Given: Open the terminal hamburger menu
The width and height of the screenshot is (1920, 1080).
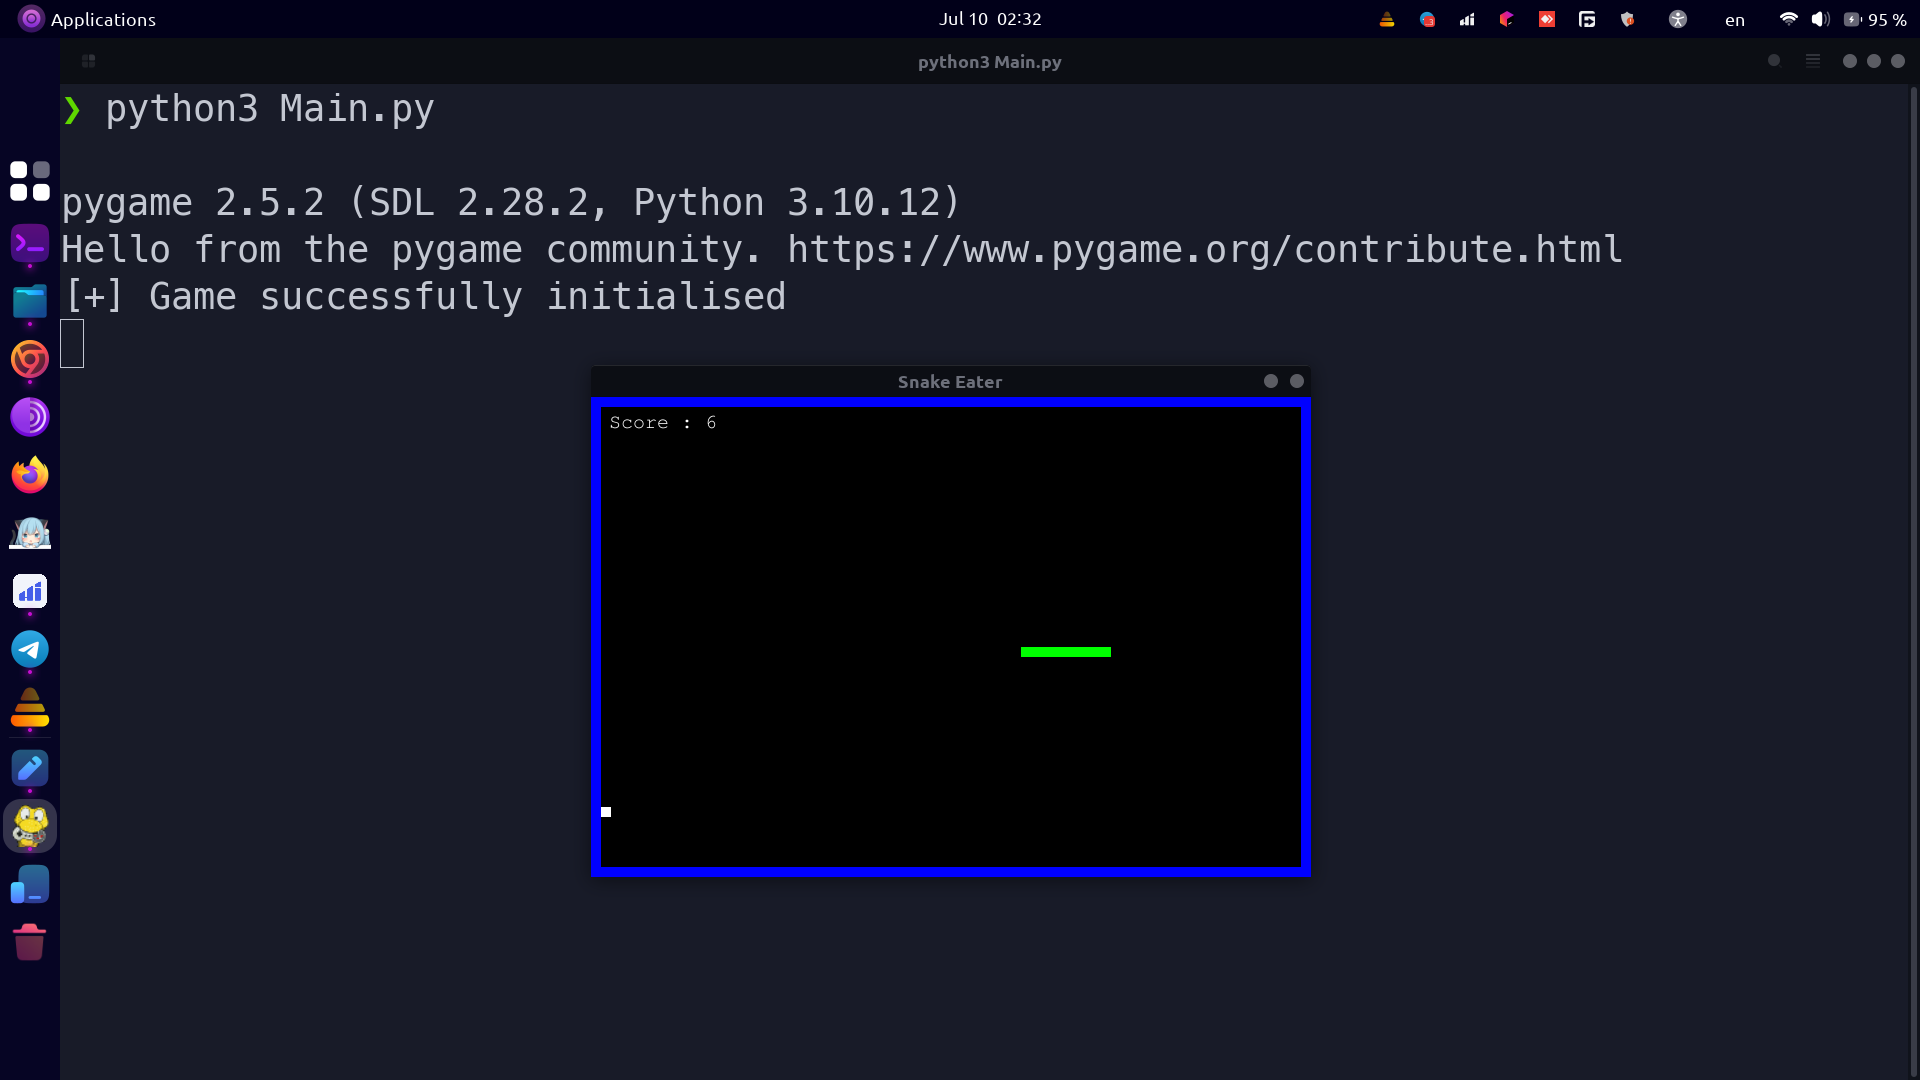Looking at the screenshot, I should (1813, 61).
